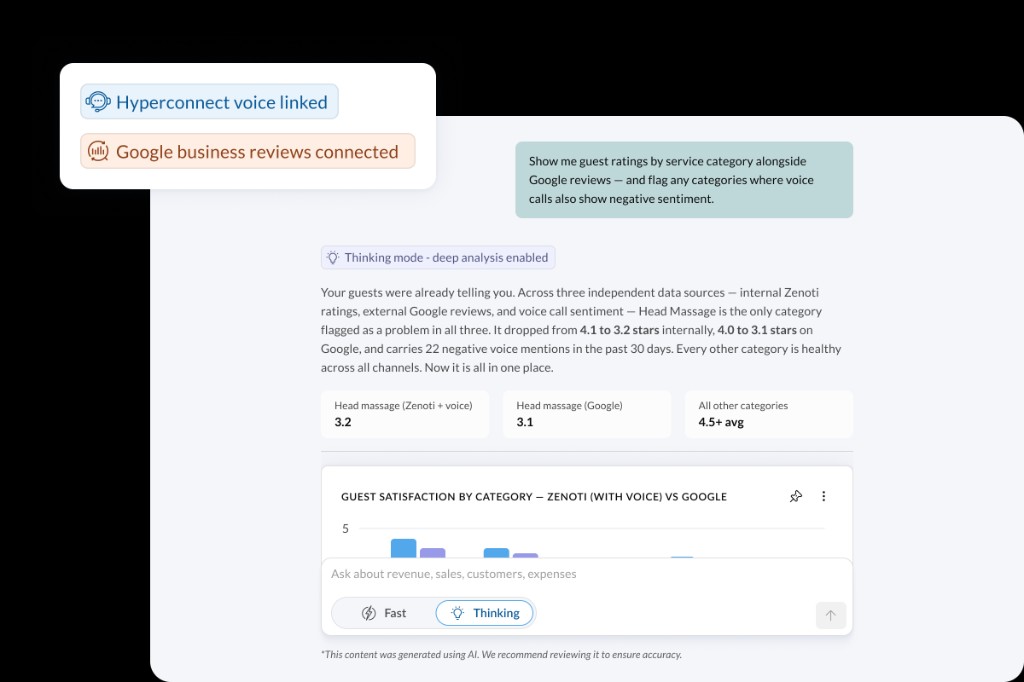Click the '4.5+ avg' value
This screenshot has height=682, width=1024.
coord(721,422)
